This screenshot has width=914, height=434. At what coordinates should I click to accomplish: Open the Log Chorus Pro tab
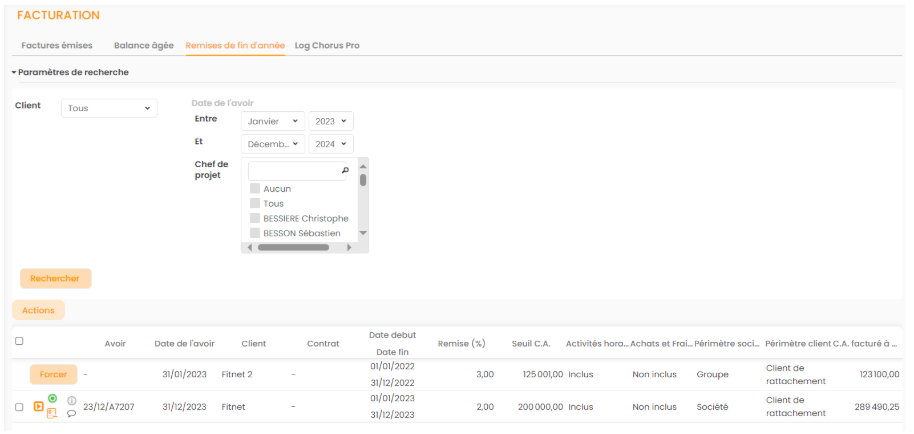coord(327,45)
